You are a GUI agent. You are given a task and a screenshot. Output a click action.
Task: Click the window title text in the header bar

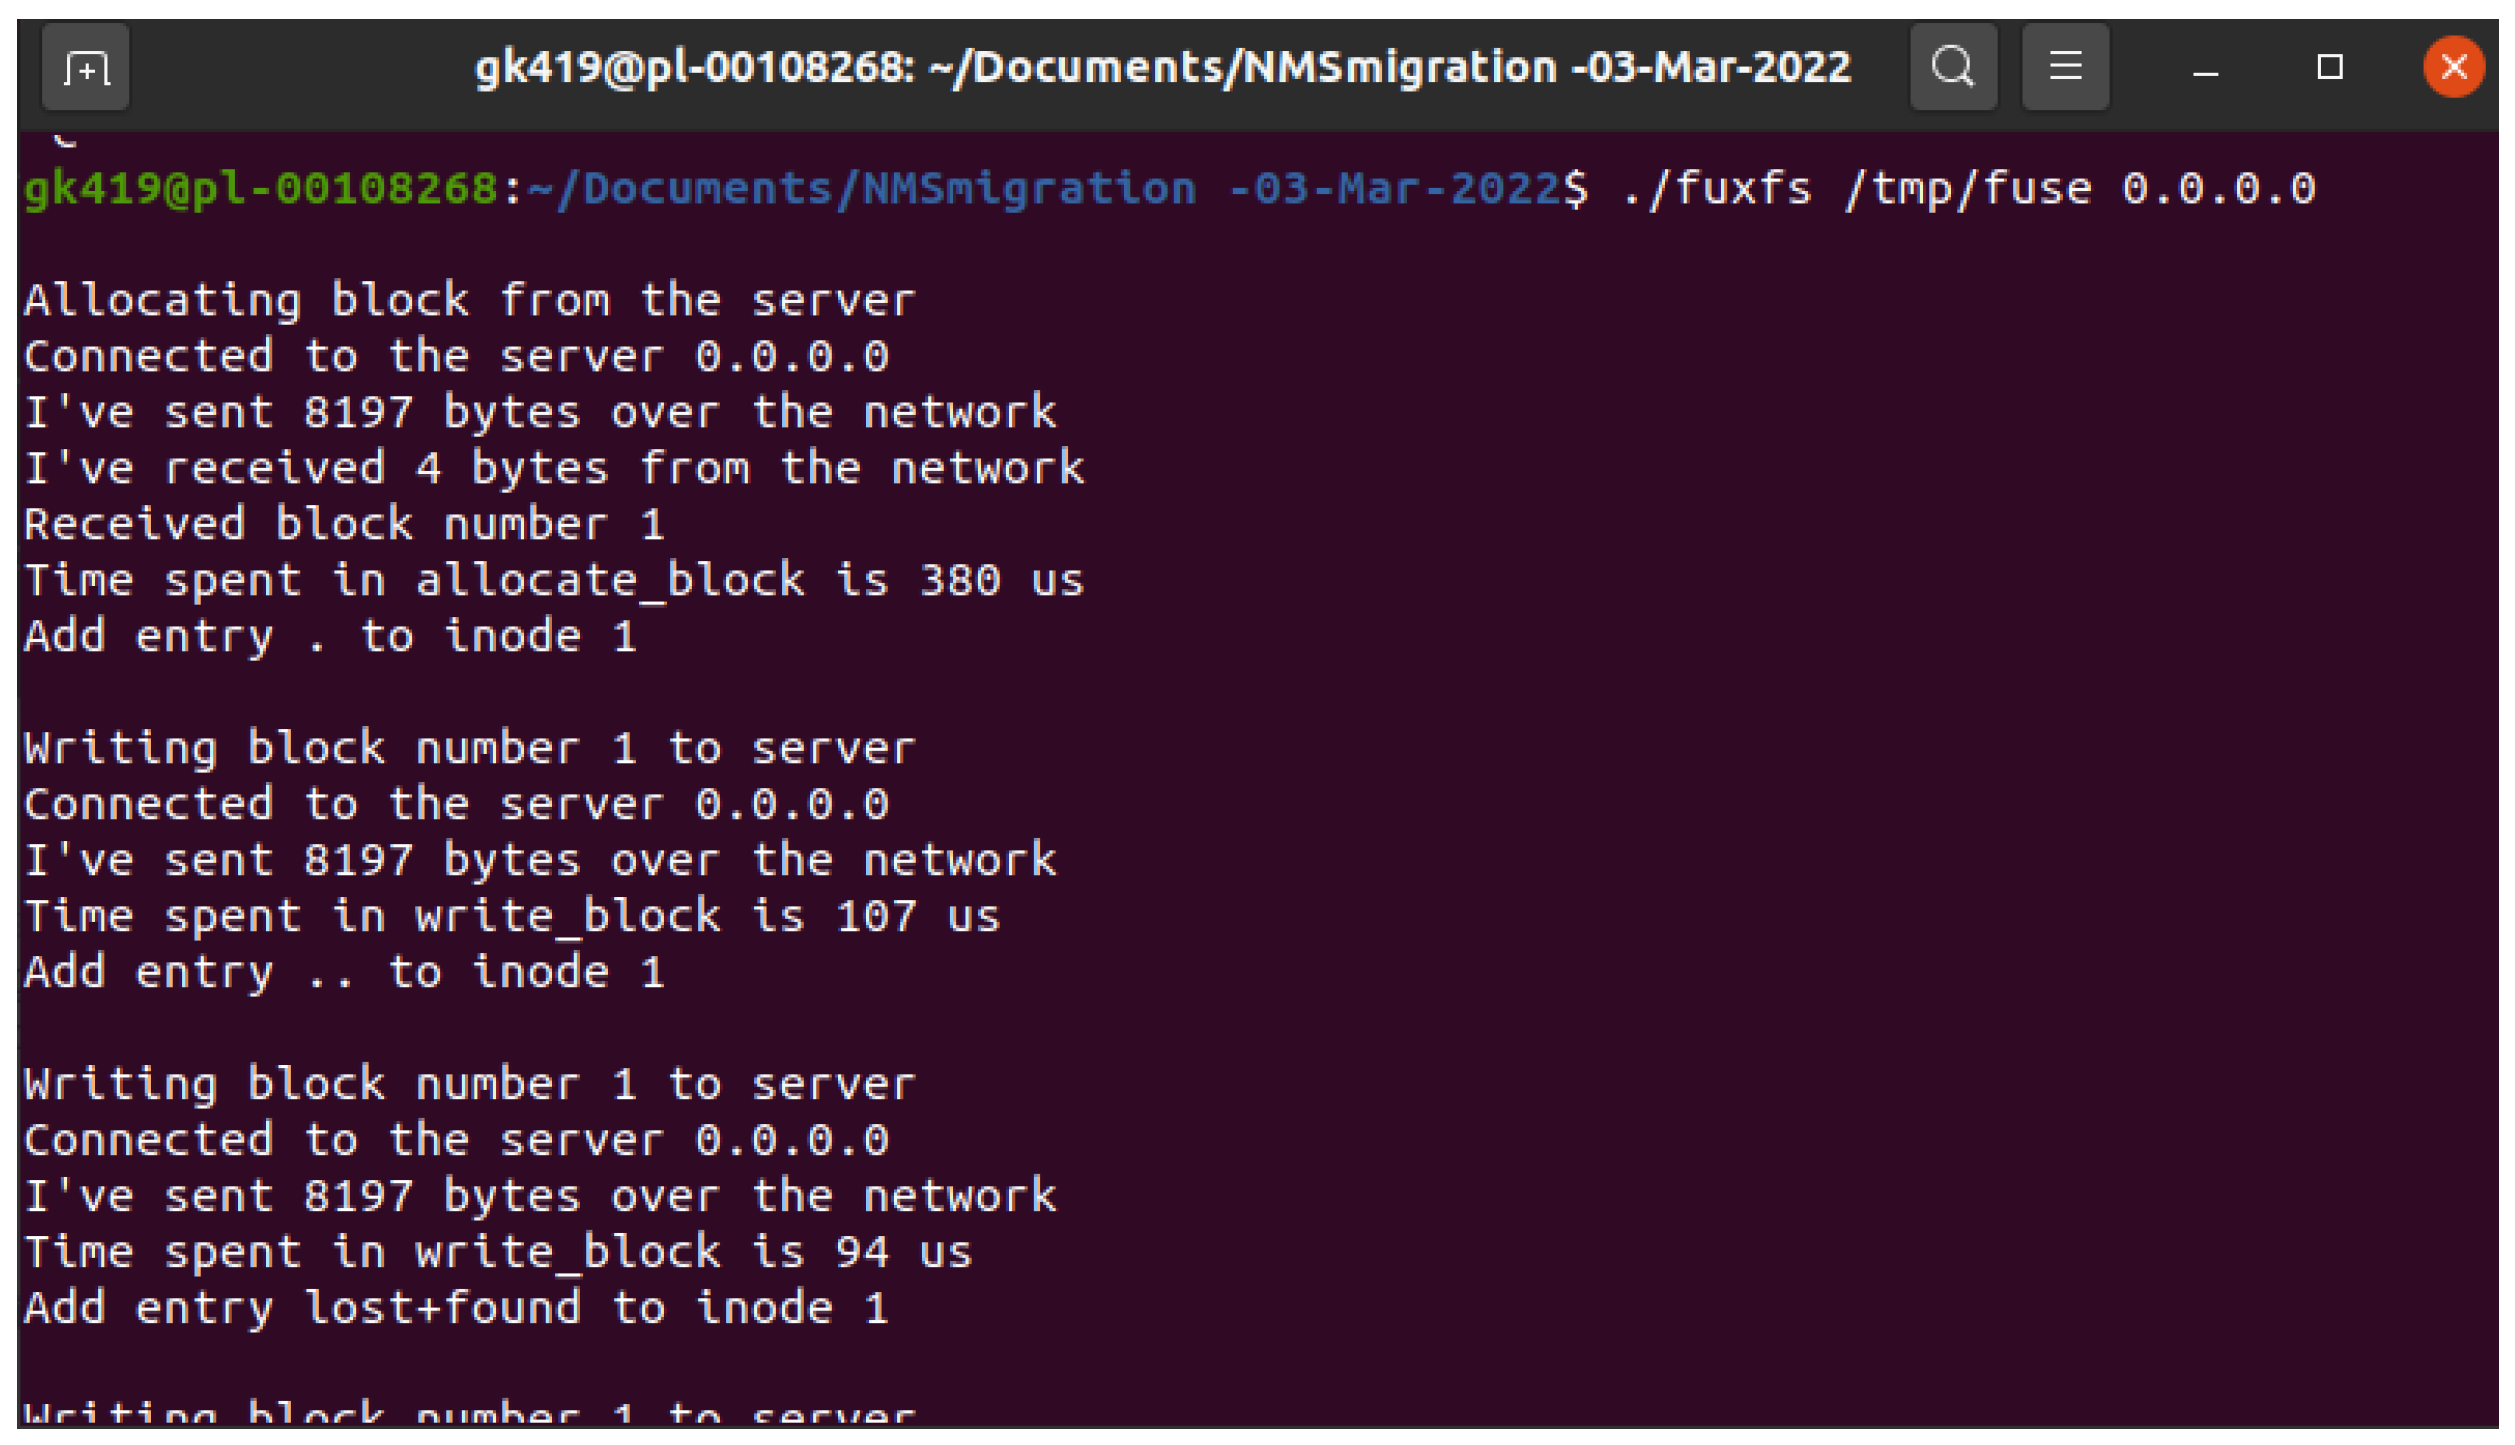[1162, 68]
